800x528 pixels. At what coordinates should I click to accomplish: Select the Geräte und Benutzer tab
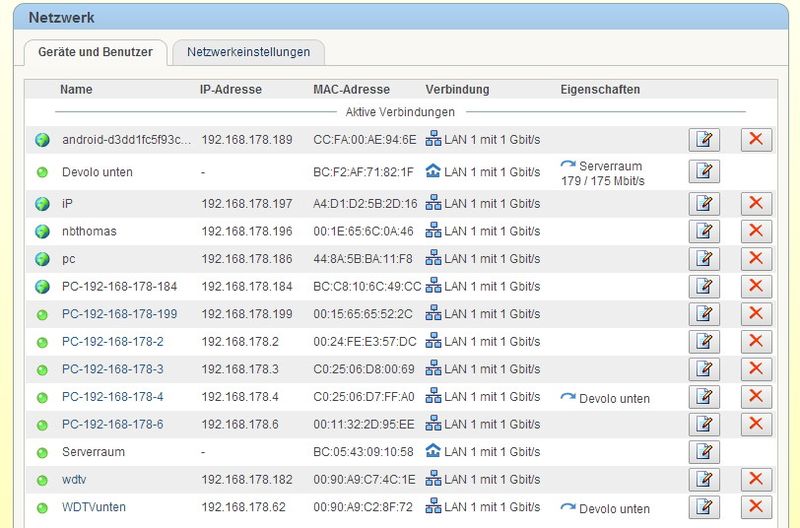click(96, 52)
